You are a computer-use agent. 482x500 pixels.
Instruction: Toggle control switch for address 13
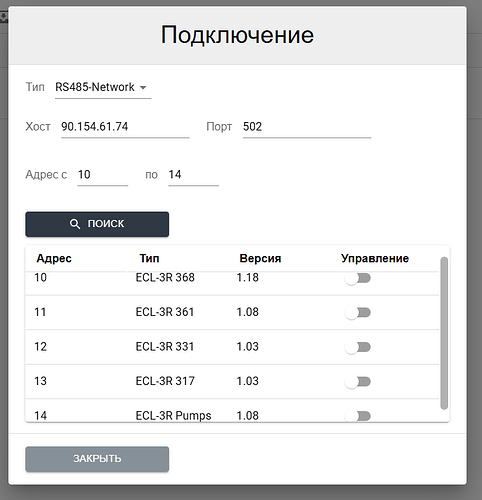pyautogui.click(x=358, y=382)
